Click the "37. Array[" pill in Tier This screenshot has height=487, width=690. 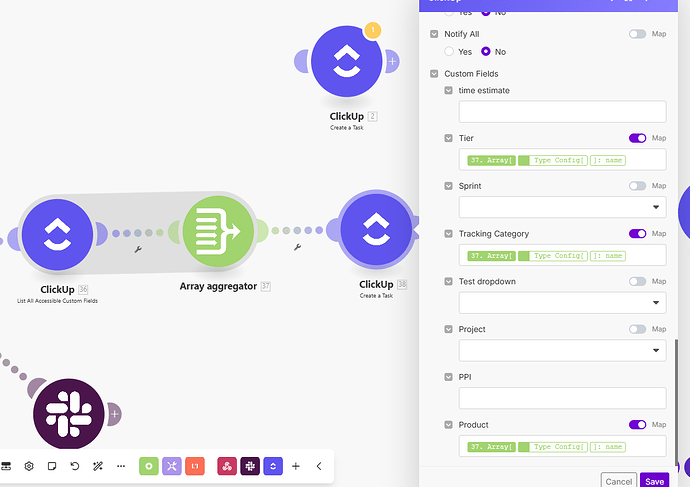click(x=491, y=160)
